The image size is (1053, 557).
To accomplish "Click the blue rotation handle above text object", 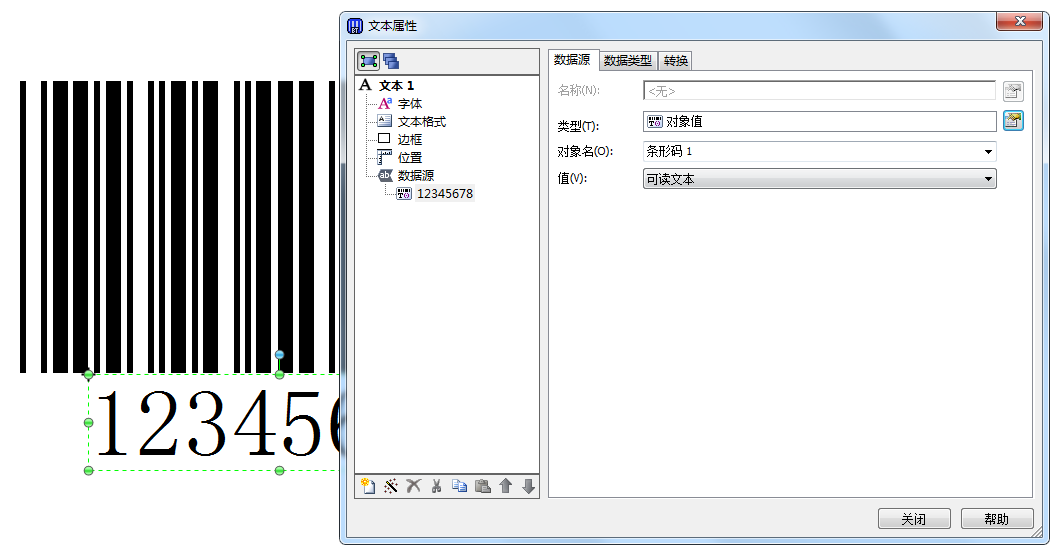I will (279, 355).
